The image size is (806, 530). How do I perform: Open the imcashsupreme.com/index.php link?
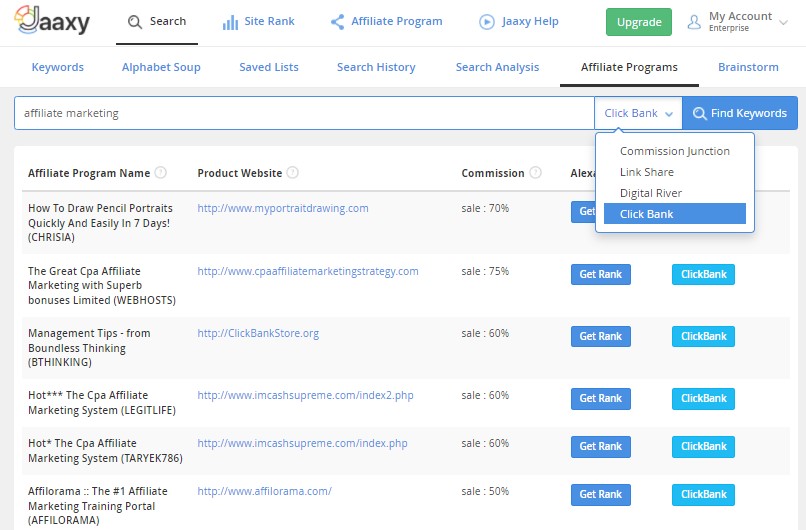point(302,443)
